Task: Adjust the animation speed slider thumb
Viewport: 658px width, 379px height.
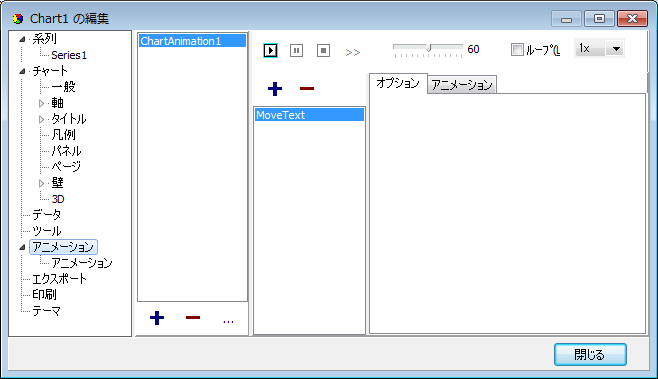Action: 428,48
